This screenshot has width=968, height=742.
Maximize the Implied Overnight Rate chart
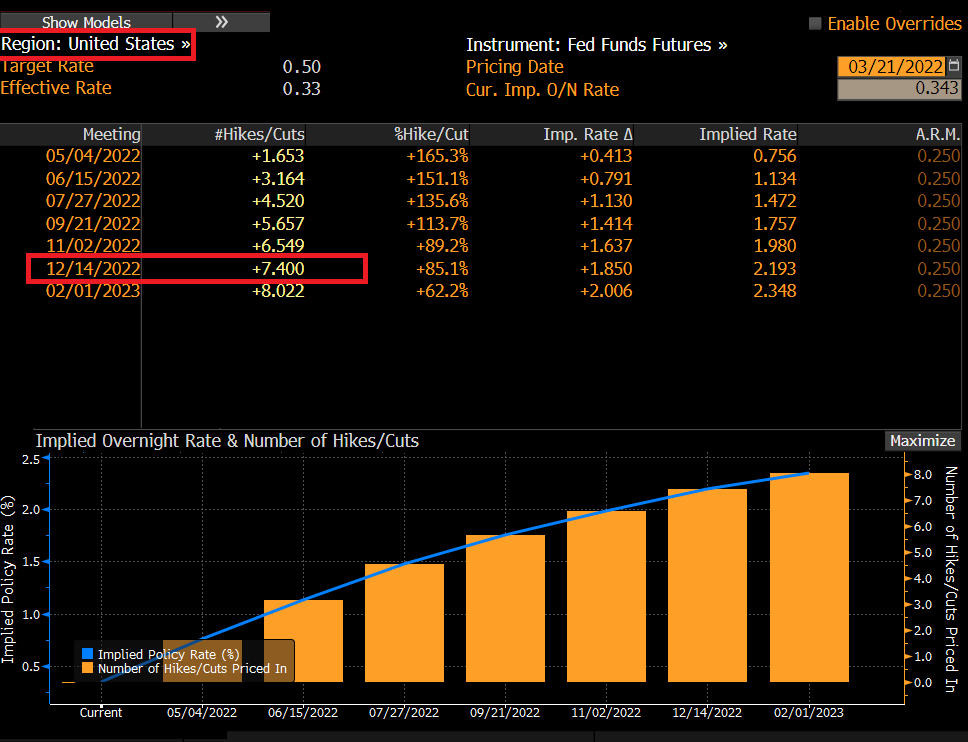pyautogui.click(x=921, y=441)
